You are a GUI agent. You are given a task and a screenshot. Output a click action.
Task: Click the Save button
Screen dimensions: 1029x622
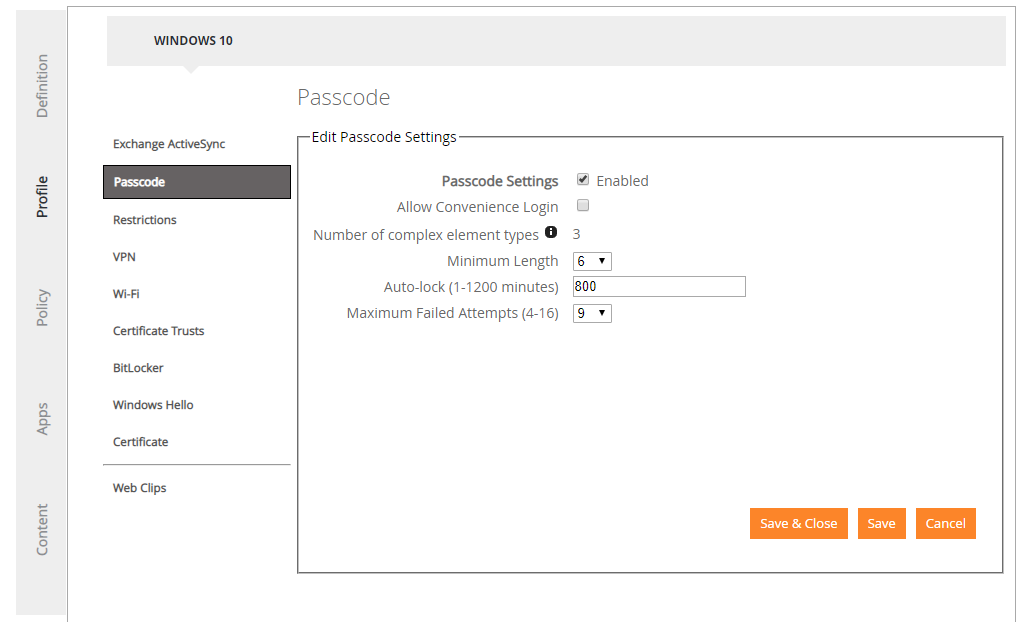(x=881, y=524)
